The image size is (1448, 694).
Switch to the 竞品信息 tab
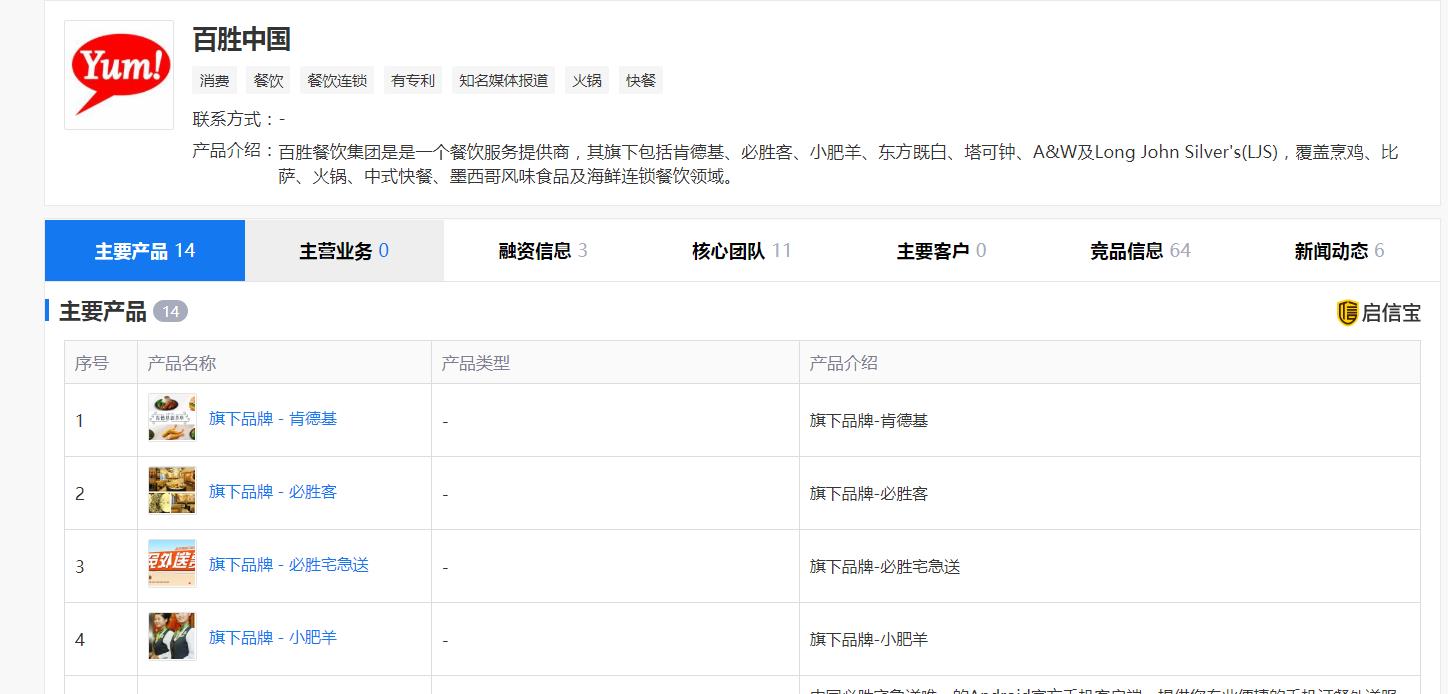point(1140,251)
